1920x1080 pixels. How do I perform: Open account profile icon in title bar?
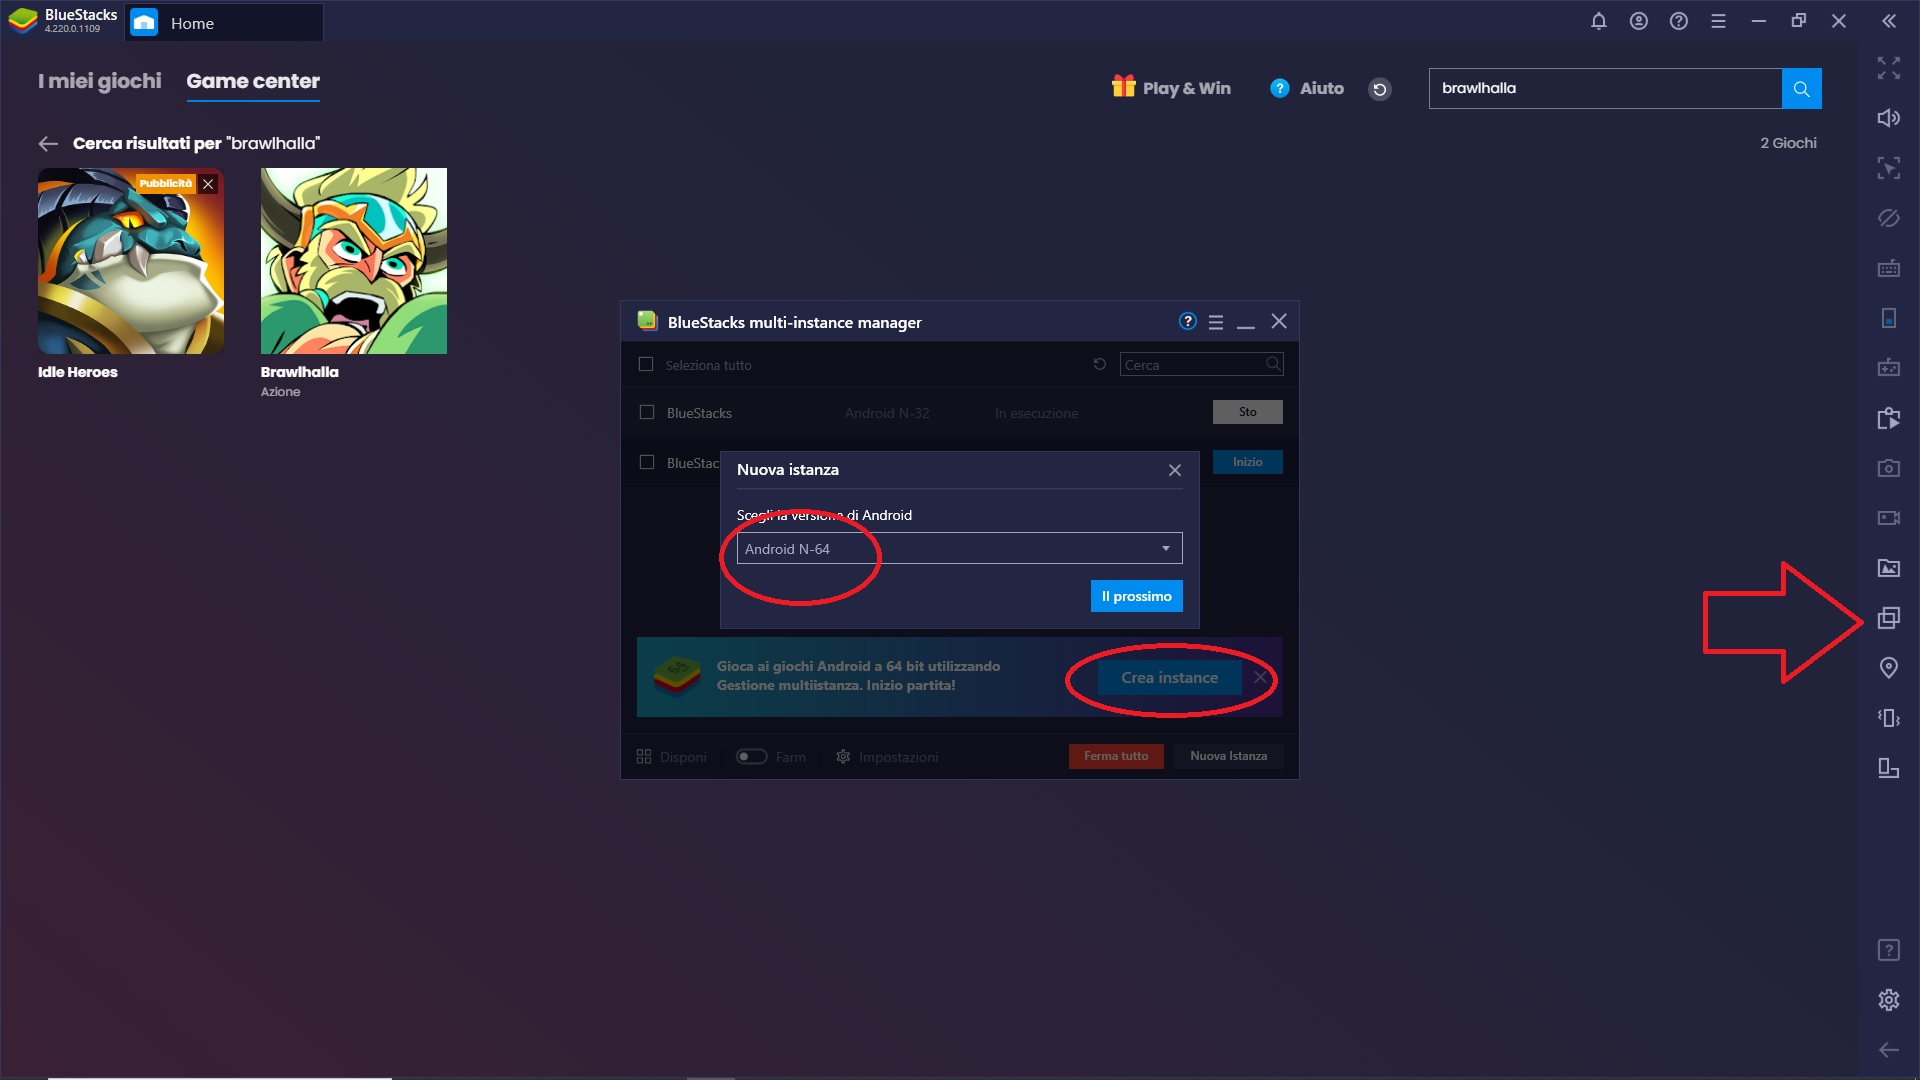coord(1638,21)
